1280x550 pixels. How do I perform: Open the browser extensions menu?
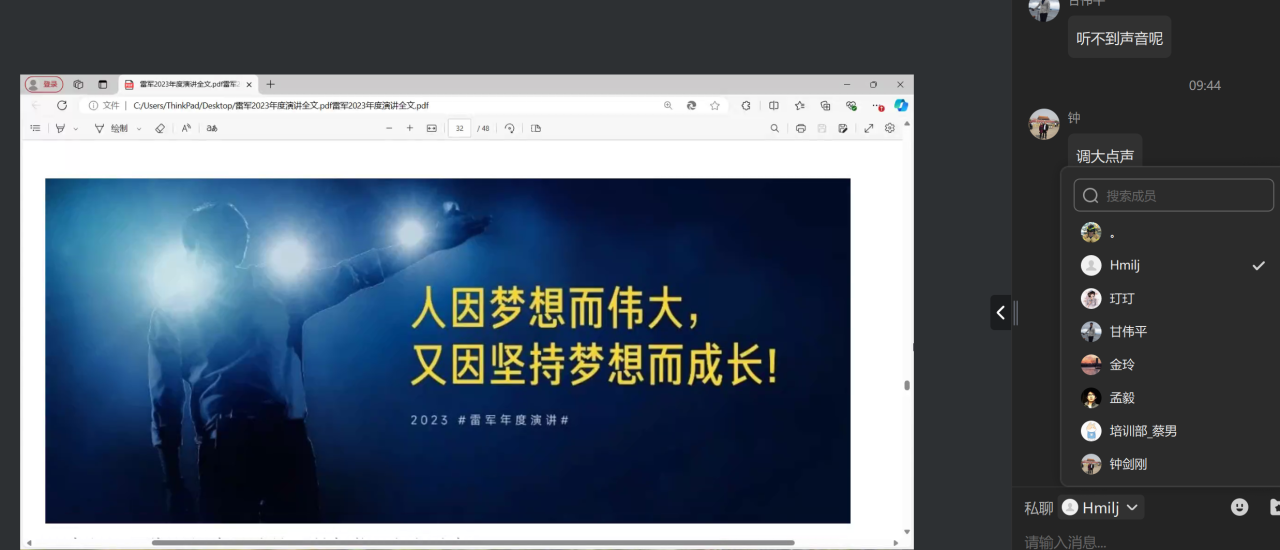(746, 105)
